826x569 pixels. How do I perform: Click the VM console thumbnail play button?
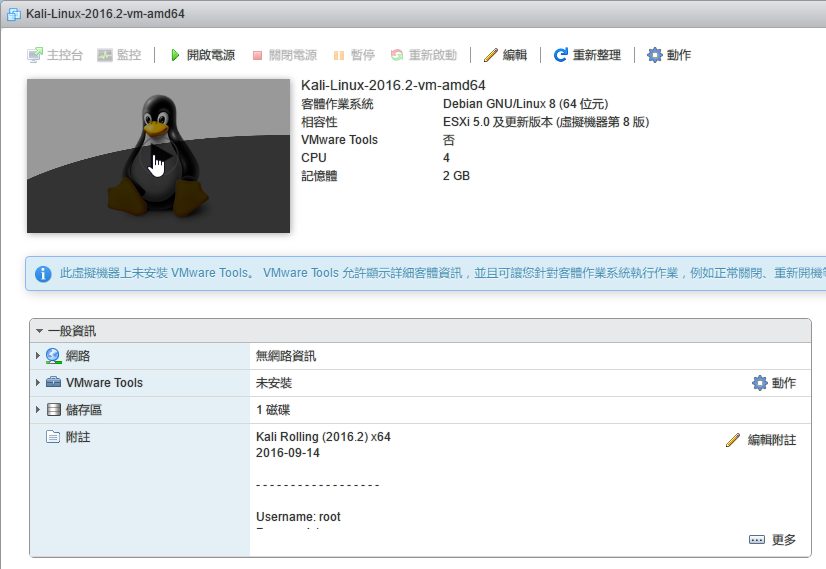coord(159,156)
